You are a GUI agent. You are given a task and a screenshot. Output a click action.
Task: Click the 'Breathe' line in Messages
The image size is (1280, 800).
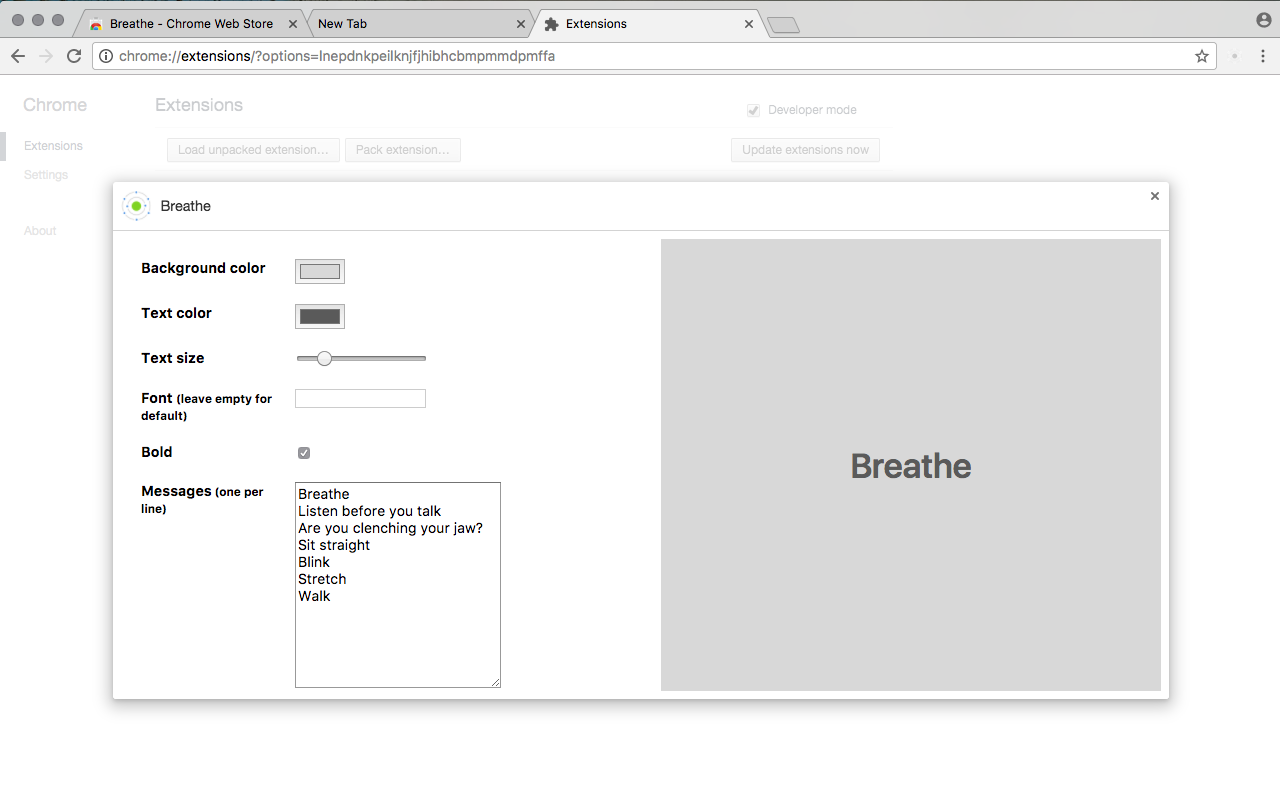[324, 494]
